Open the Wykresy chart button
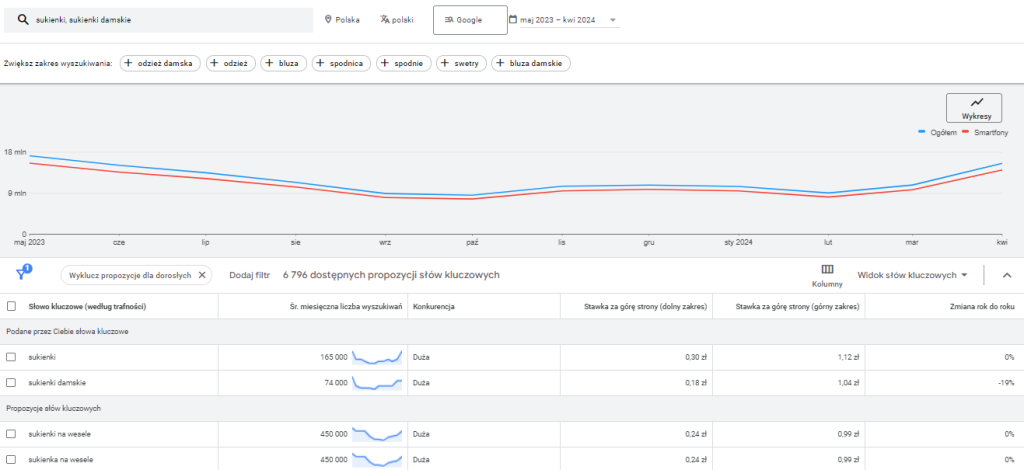Screen dimensions: 1024x470 click(976, 108)
